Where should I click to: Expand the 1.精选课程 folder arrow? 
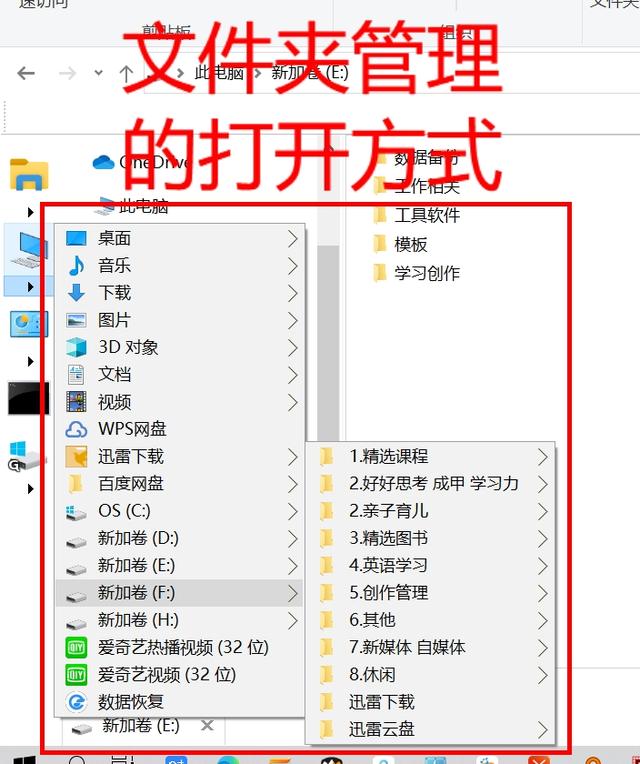tap(543, 457)
